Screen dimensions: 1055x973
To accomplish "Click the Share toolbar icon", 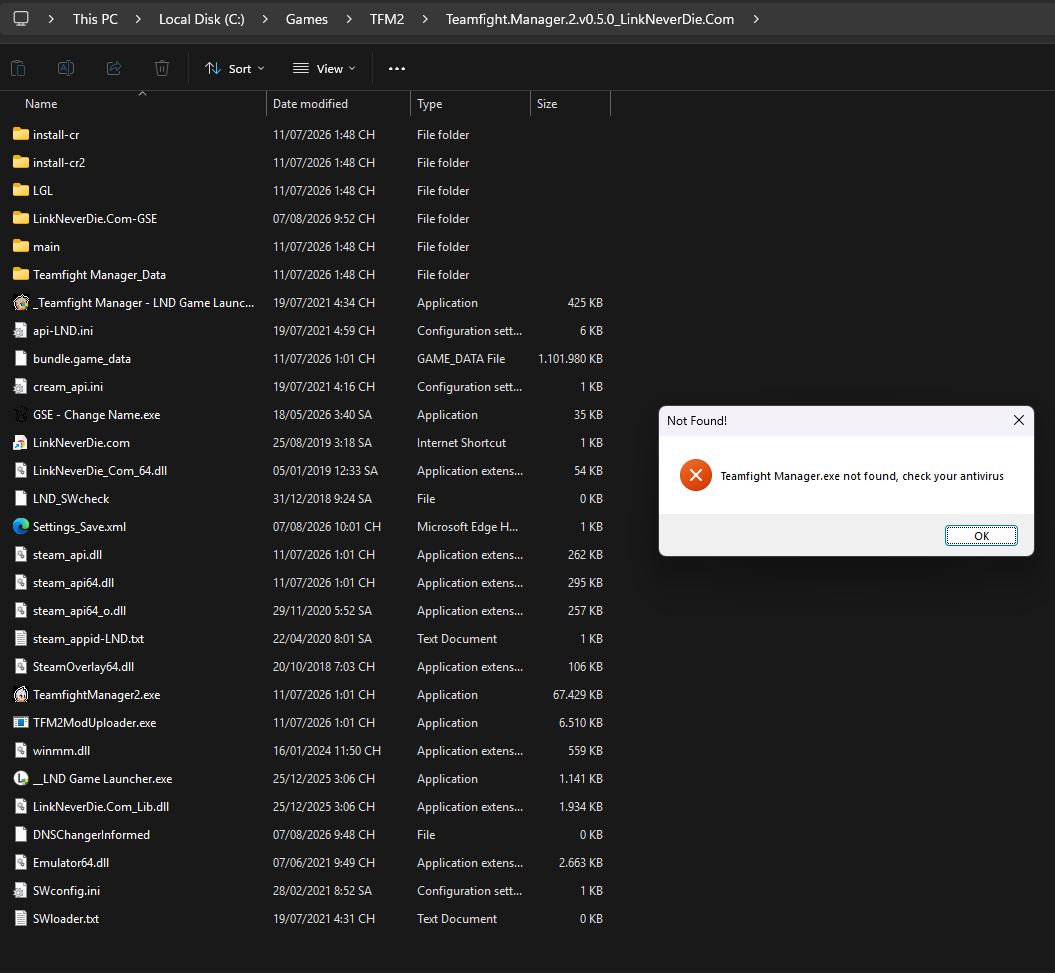I will coord(114,68).
